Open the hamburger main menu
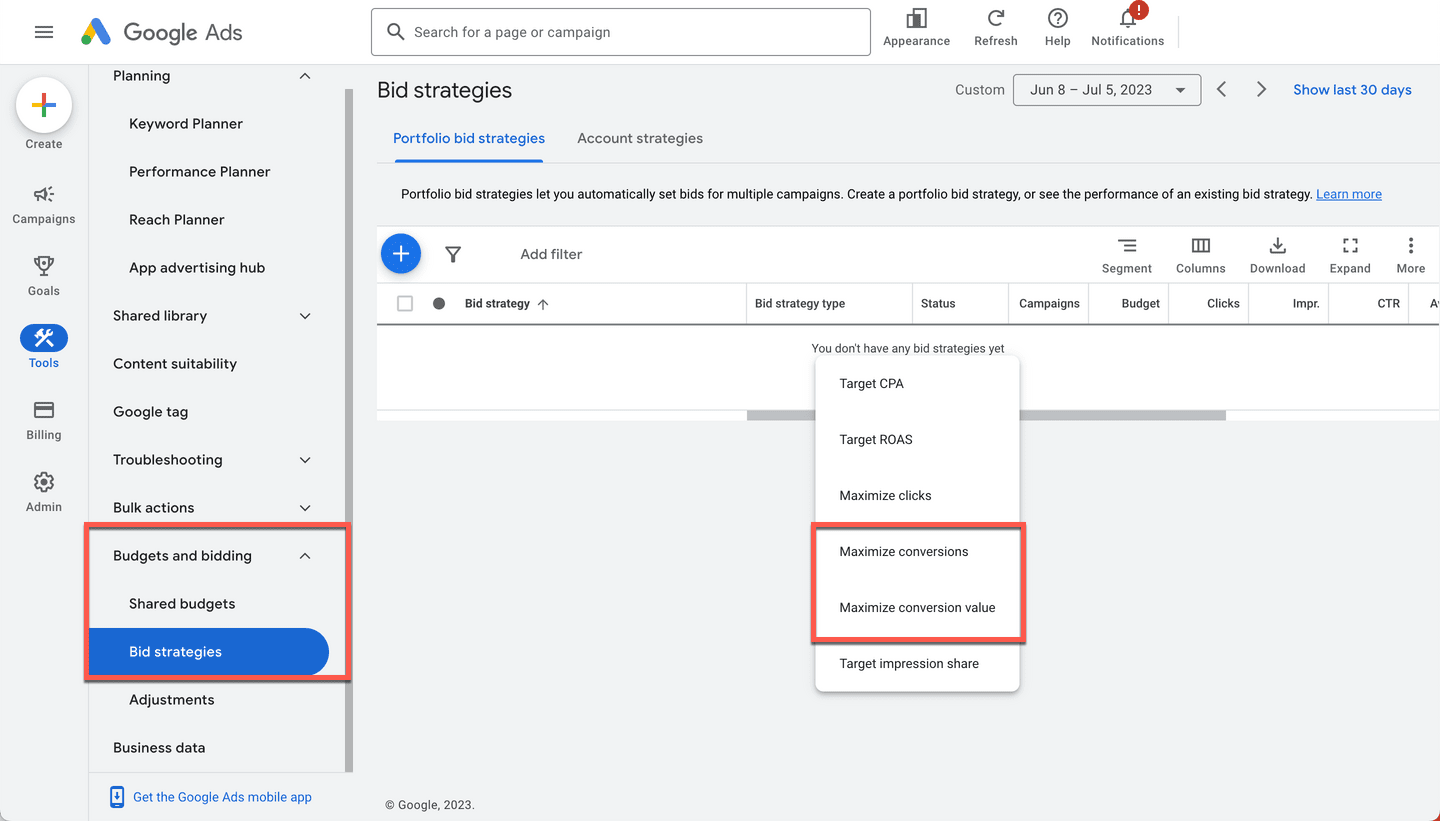Viewport: 1440px width, 821px height. 44,32
